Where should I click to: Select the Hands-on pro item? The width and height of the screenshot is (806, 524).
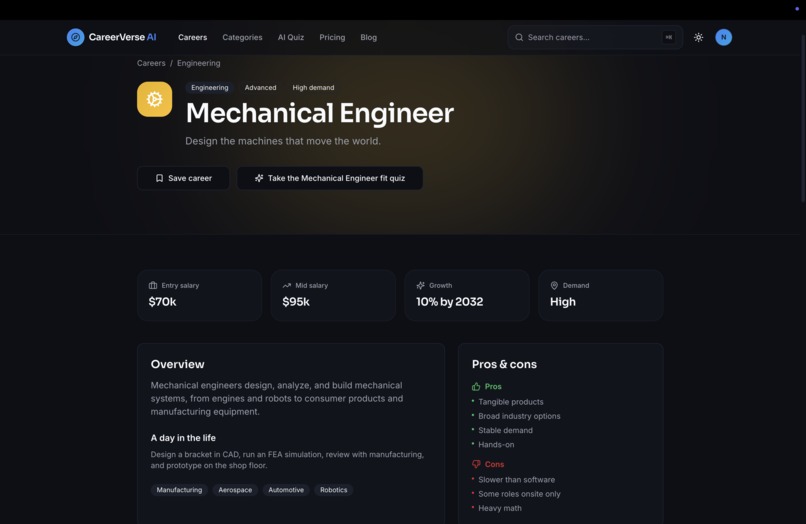[496, 444]
